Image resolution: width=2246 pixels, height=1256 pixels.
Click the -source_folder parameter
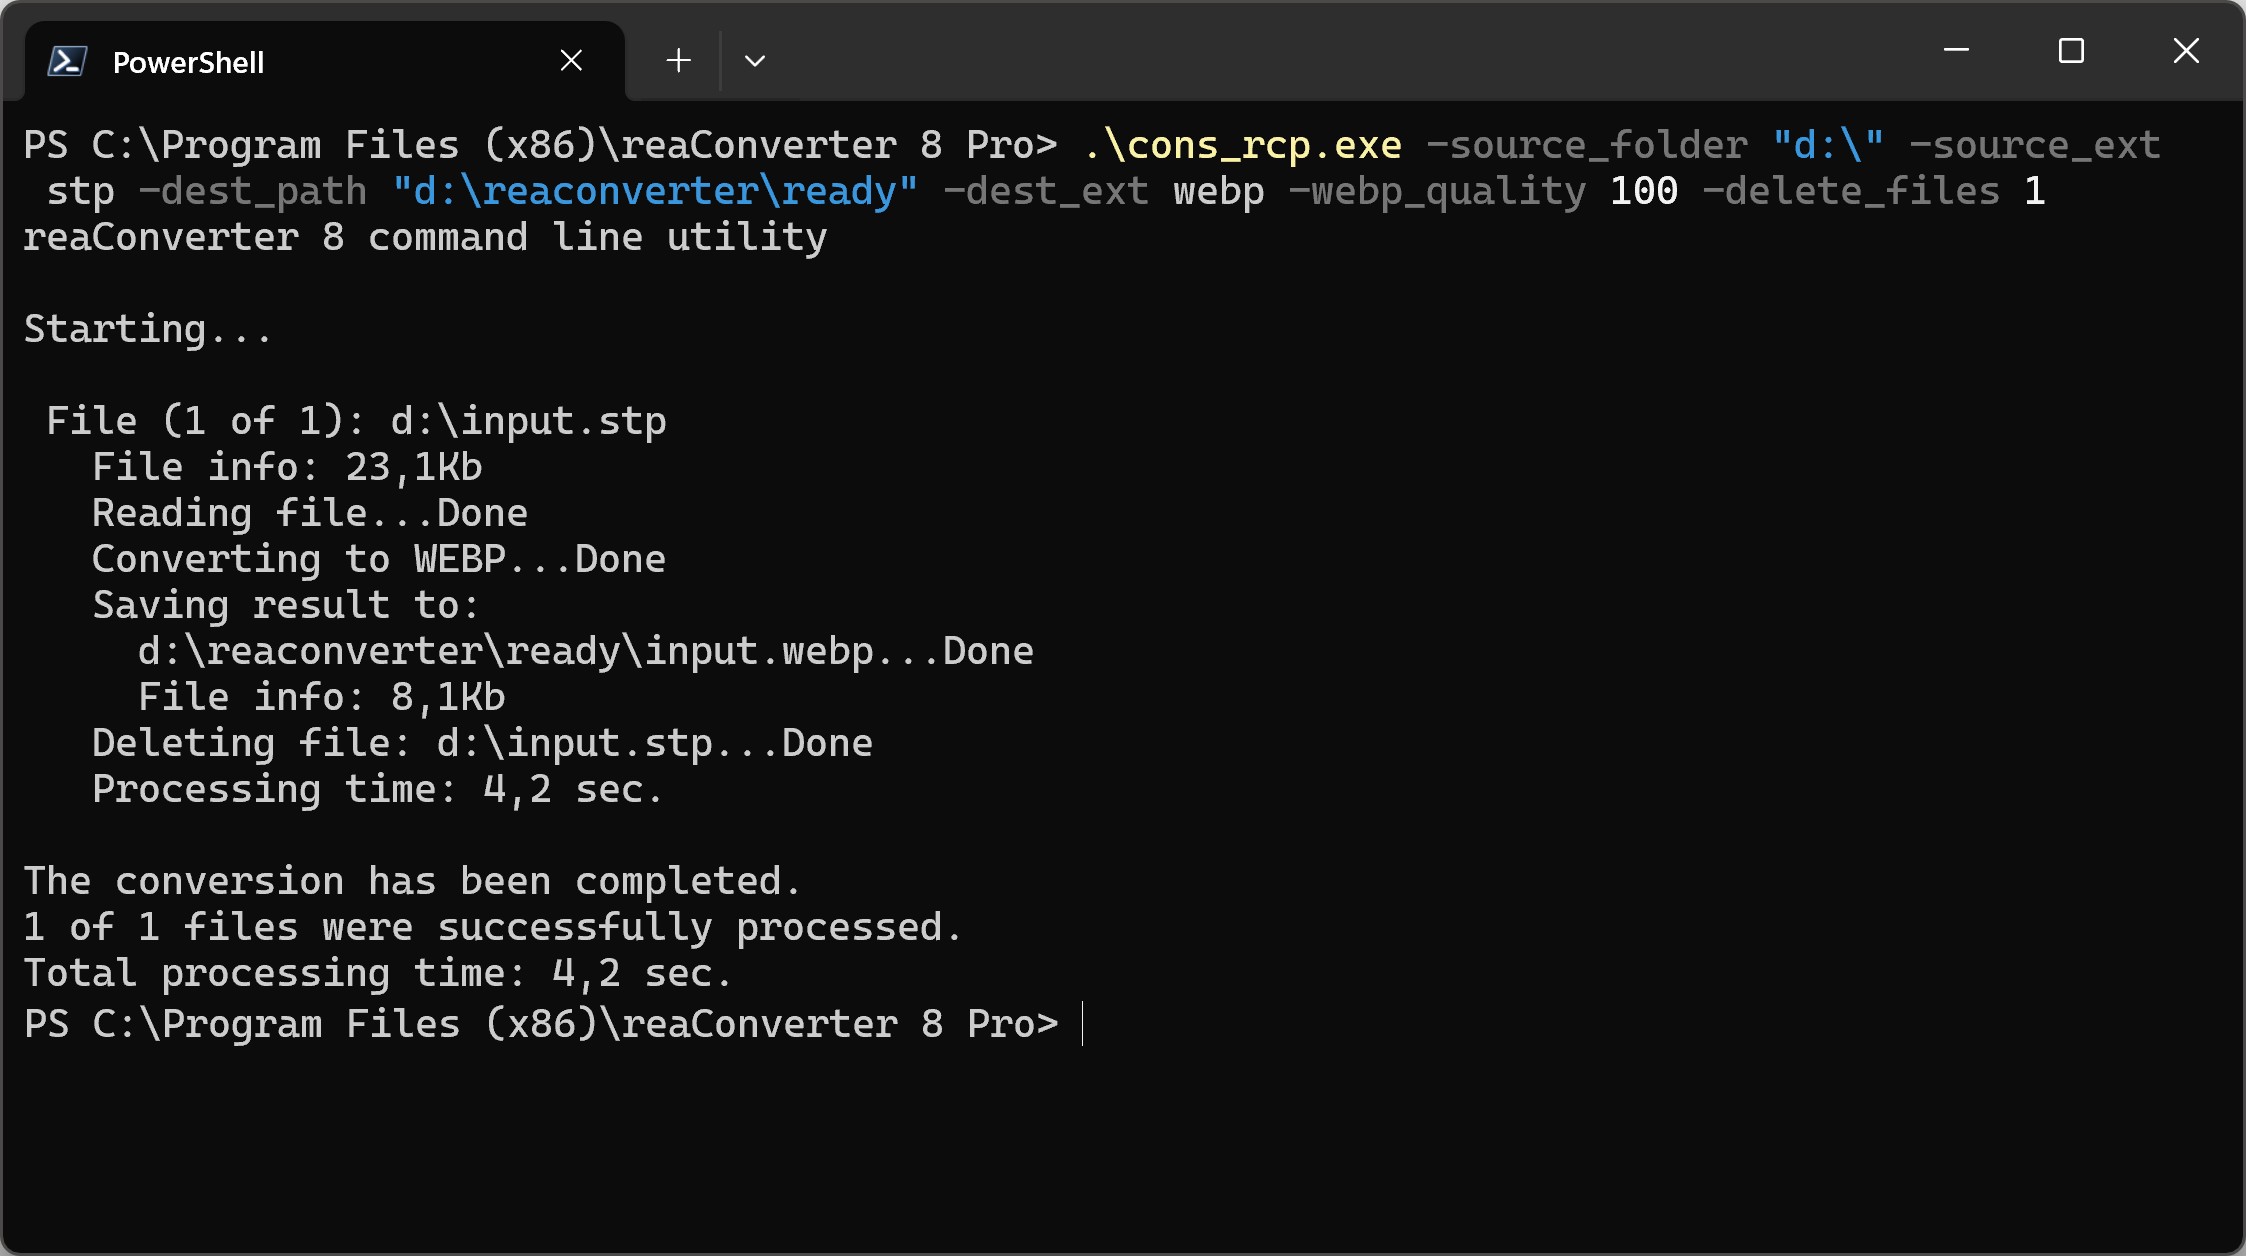coord(1587,145)
